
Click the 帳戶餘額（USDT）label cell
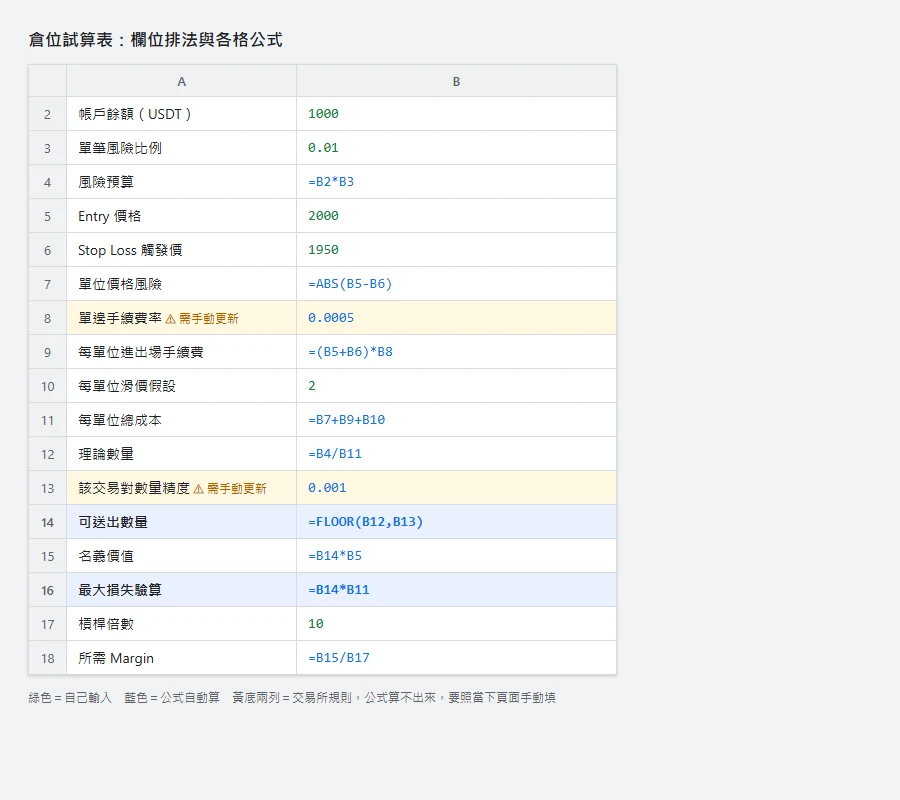pos(181,114)
